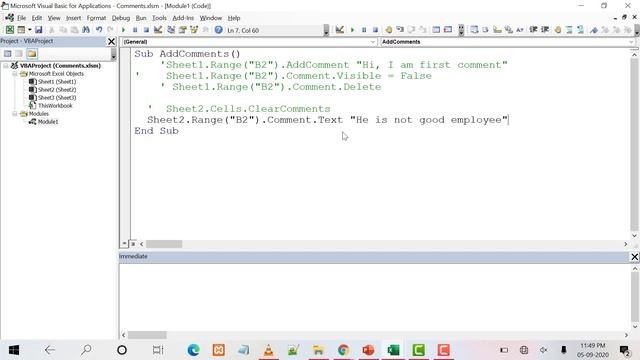This screenshot has height=360, width=640.
Task: Undo the last edit
Action: (99, 30)
